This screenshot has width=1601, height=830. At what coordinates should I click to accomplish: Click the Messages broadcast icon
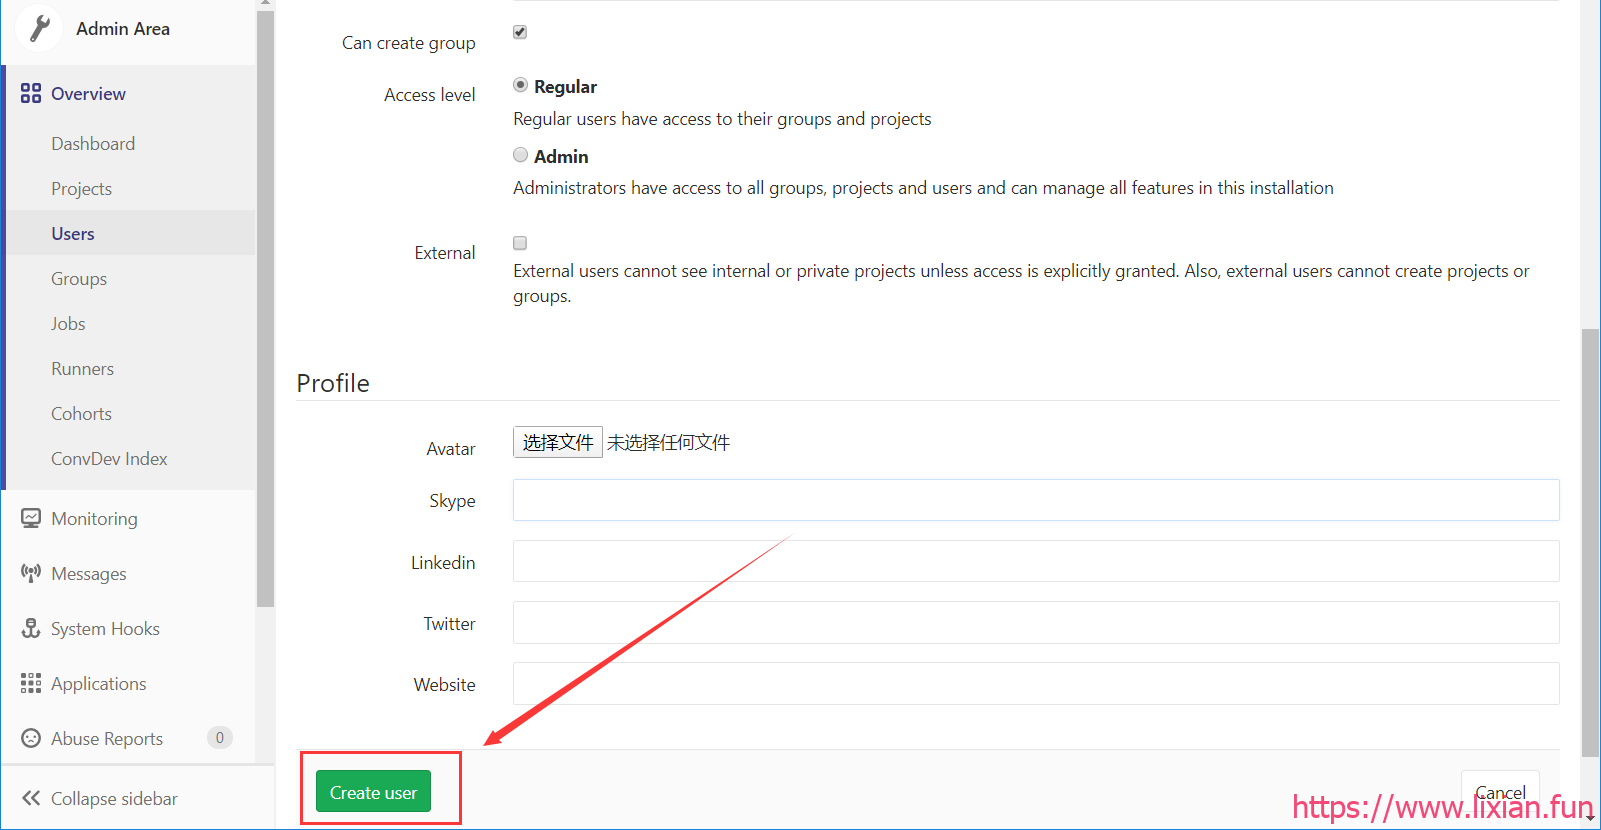pyautogui.click(x=31, y=573)
